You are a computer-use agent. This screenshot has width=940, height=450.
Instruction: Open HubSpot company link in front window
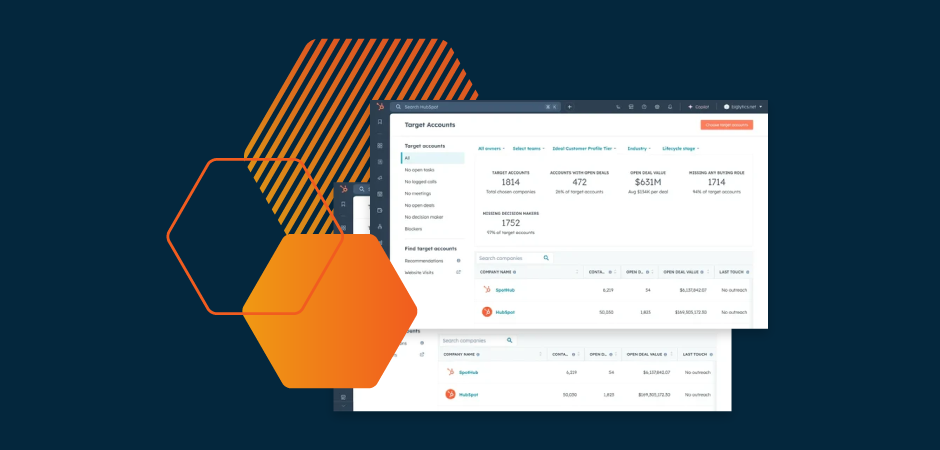(x=505, y=312)
